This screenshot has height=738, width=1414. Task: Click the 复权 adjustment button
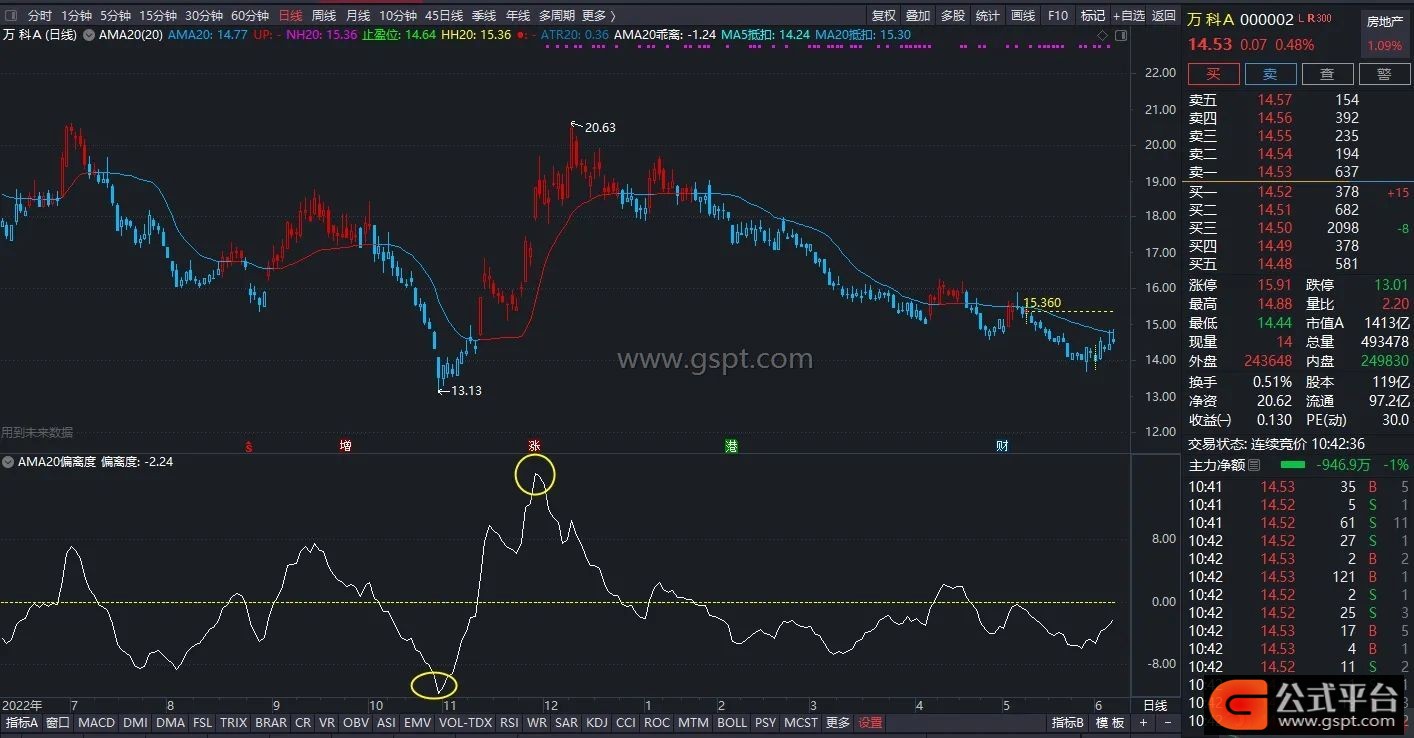pos(884,15)
